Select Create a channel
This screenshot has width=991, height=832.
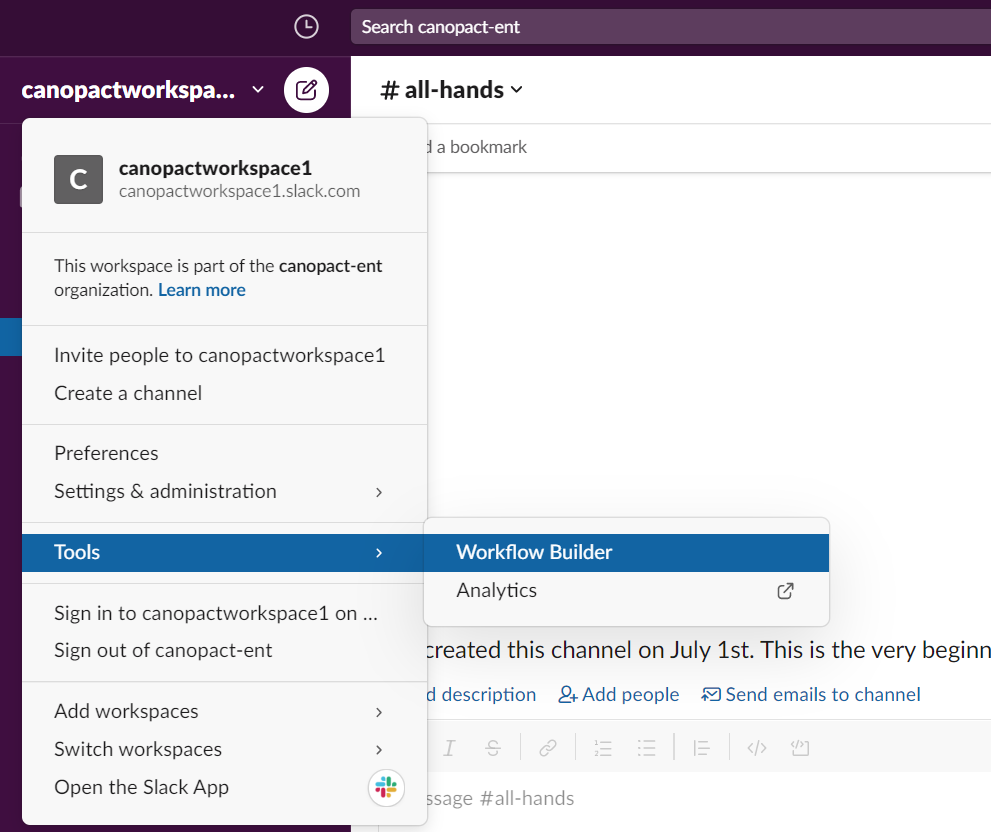(x=224, y=393)
